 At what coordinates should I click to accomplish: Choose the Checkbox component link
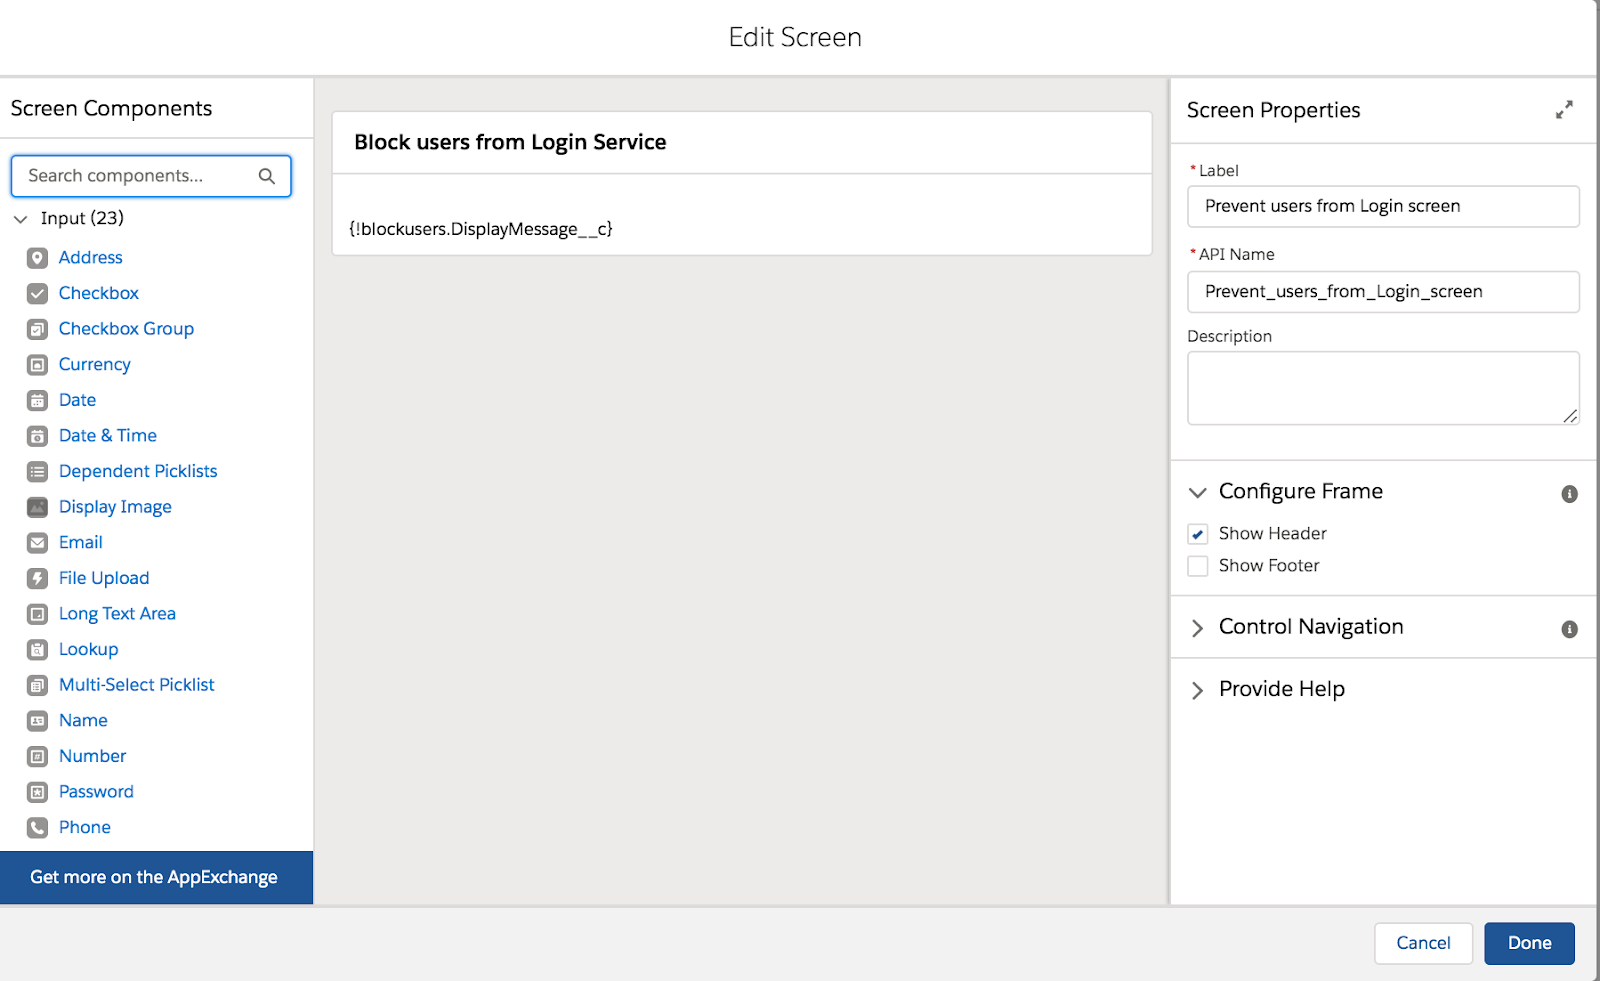99,293
